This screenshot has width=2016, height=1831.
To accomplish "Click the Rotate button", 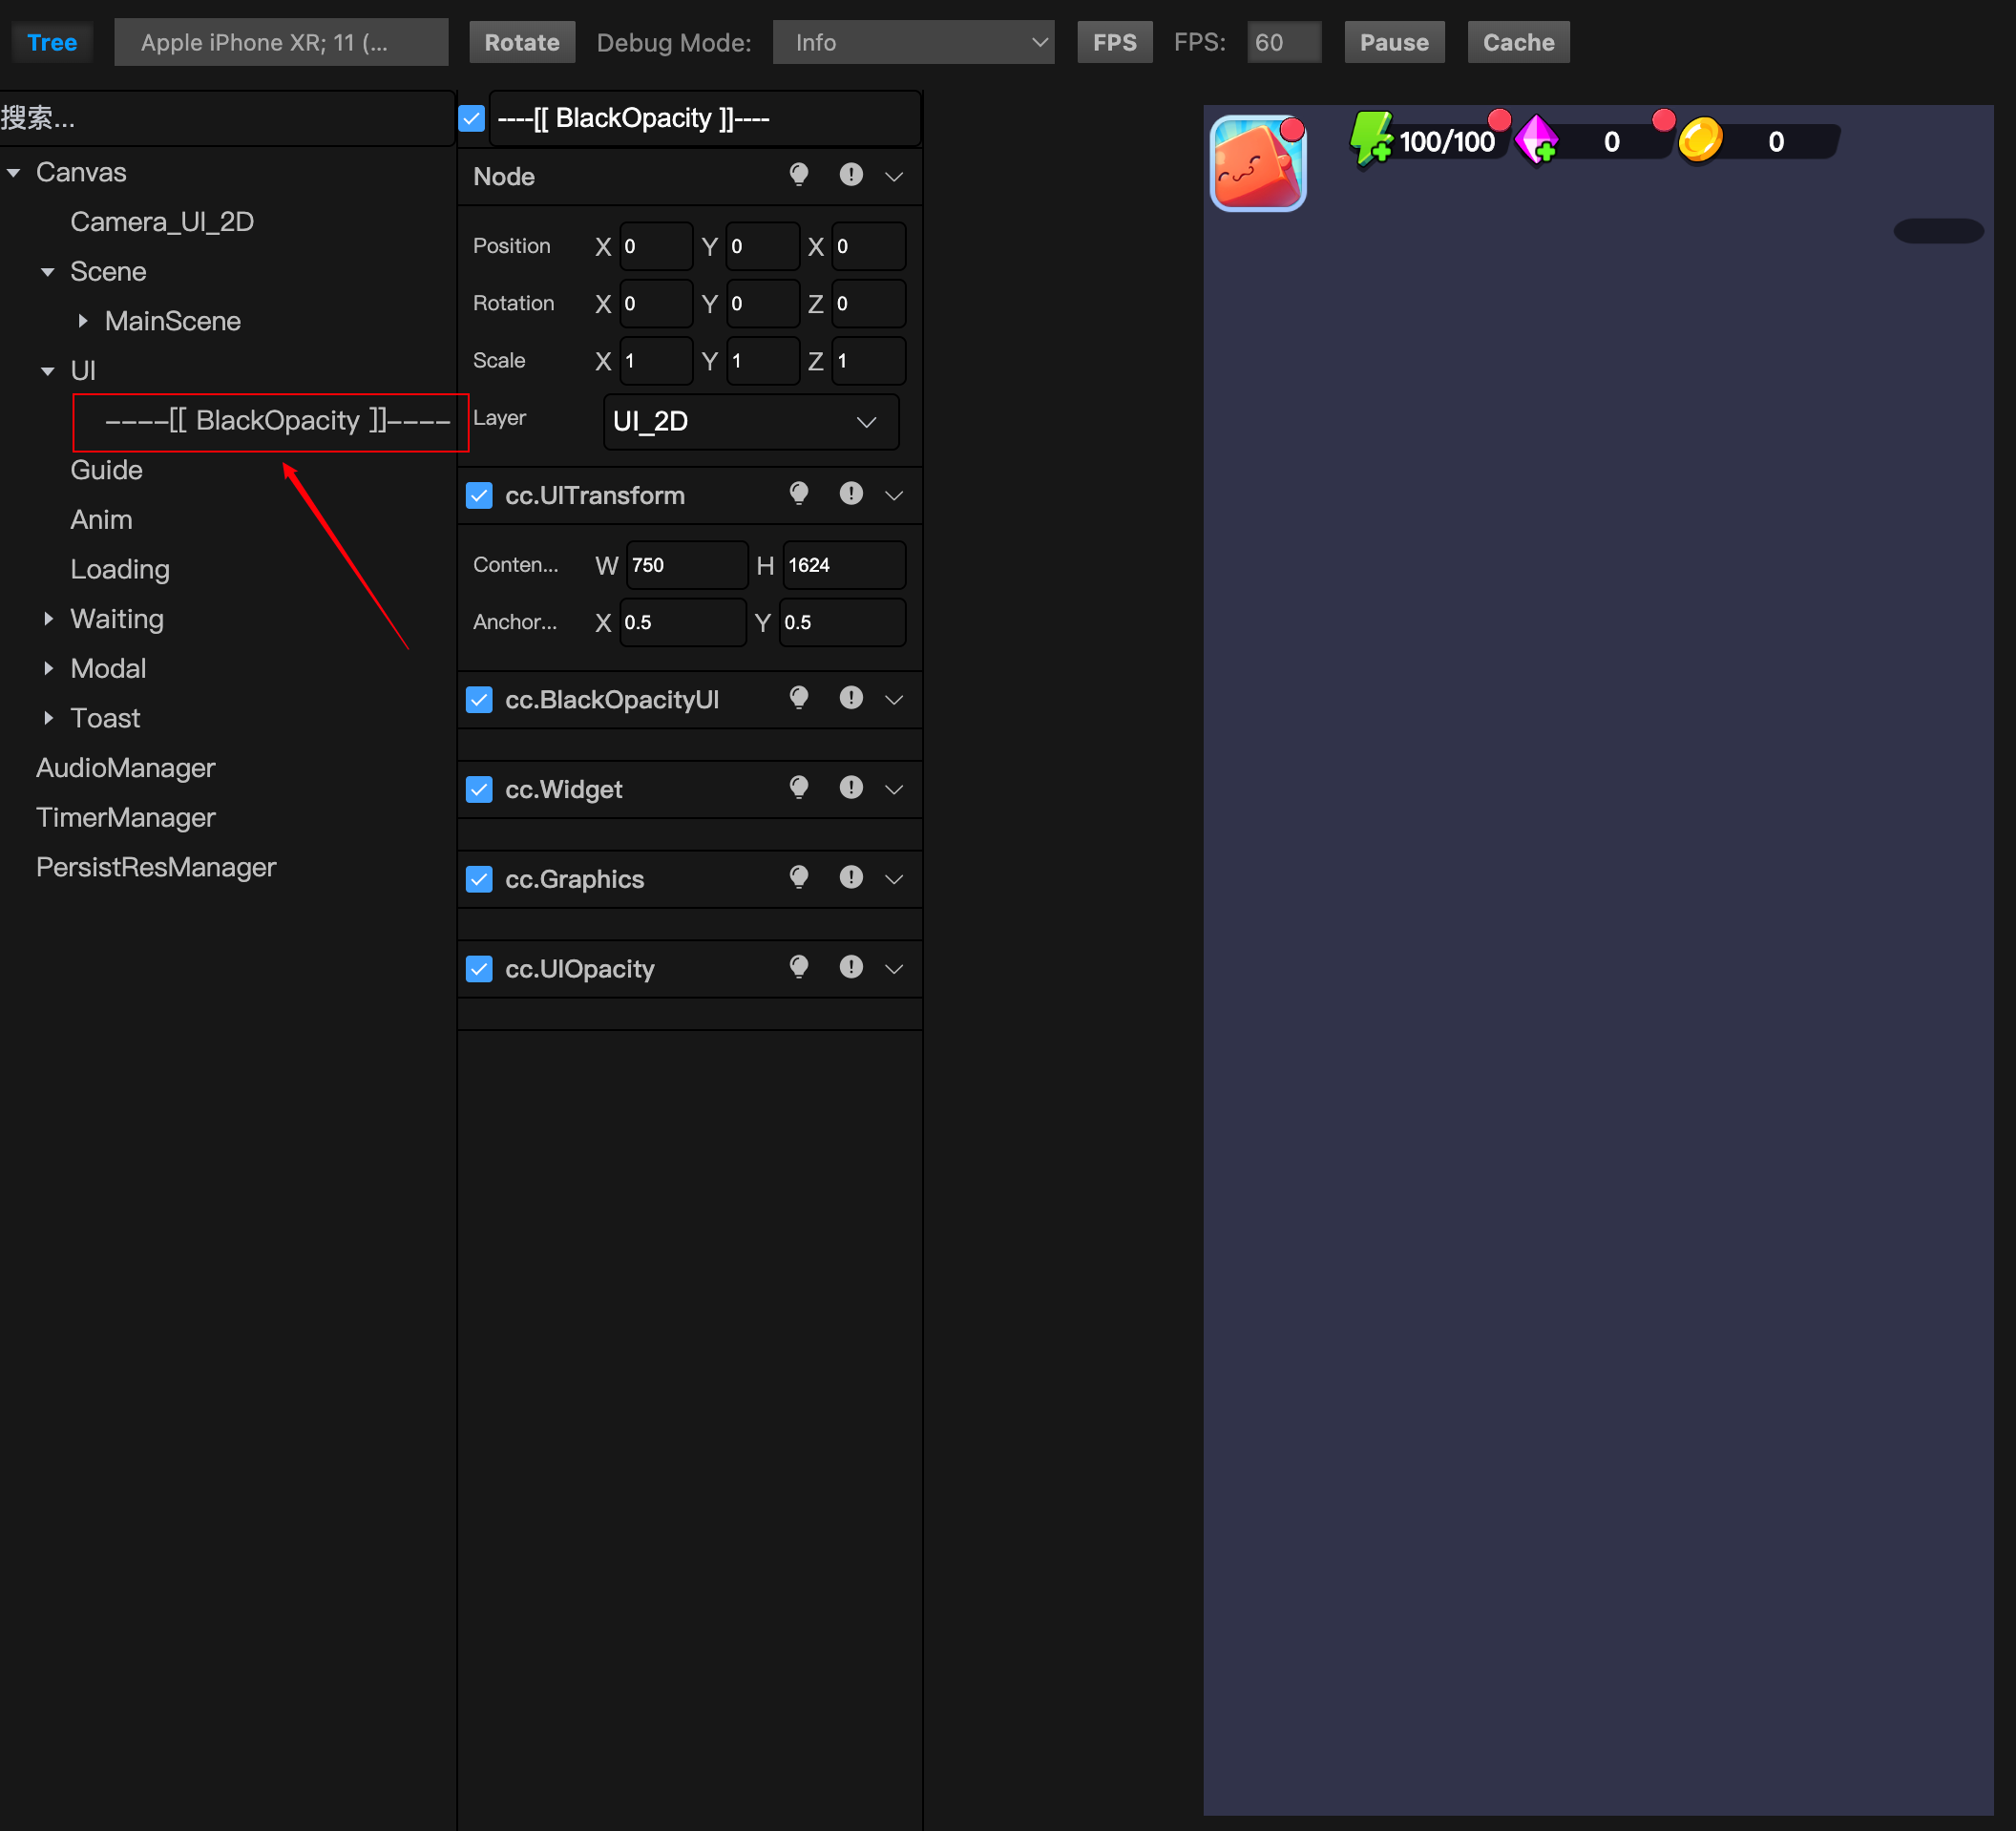I will point(521,42).
